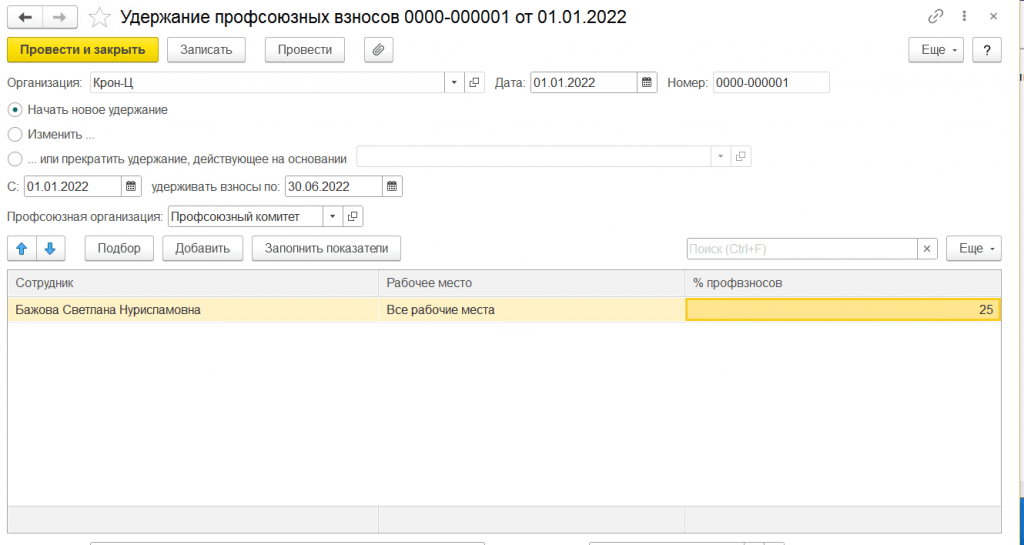
Task: Add a new row with Добавить
Action: pyautogui.click(x=202, y=249)
